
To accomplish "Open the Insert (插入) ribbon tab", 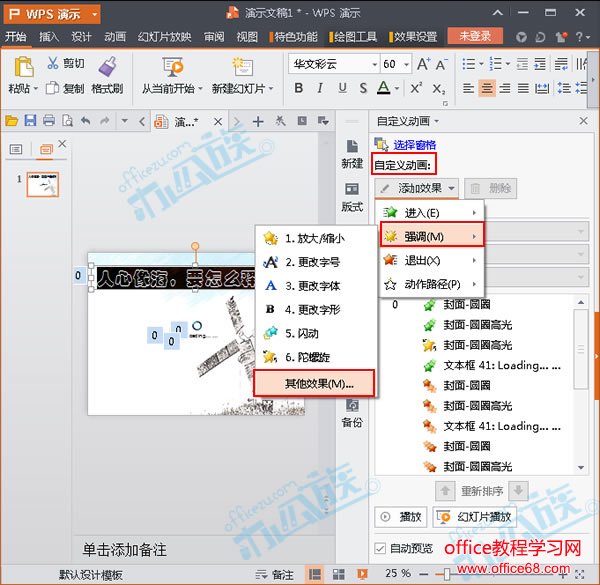I will point(49,37).
